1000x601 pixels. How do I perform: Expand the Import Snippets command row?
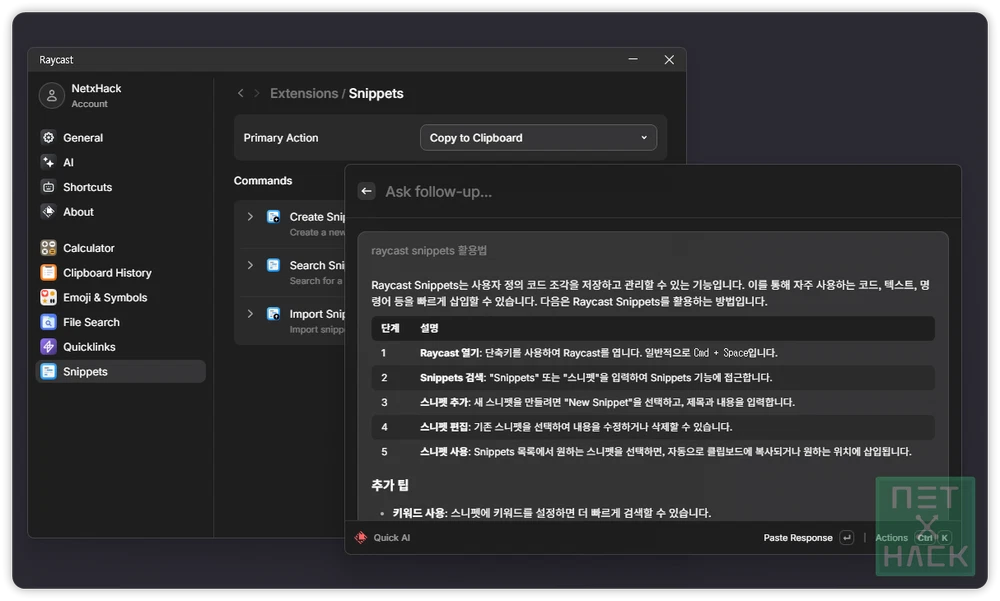(x=250, y=314)
